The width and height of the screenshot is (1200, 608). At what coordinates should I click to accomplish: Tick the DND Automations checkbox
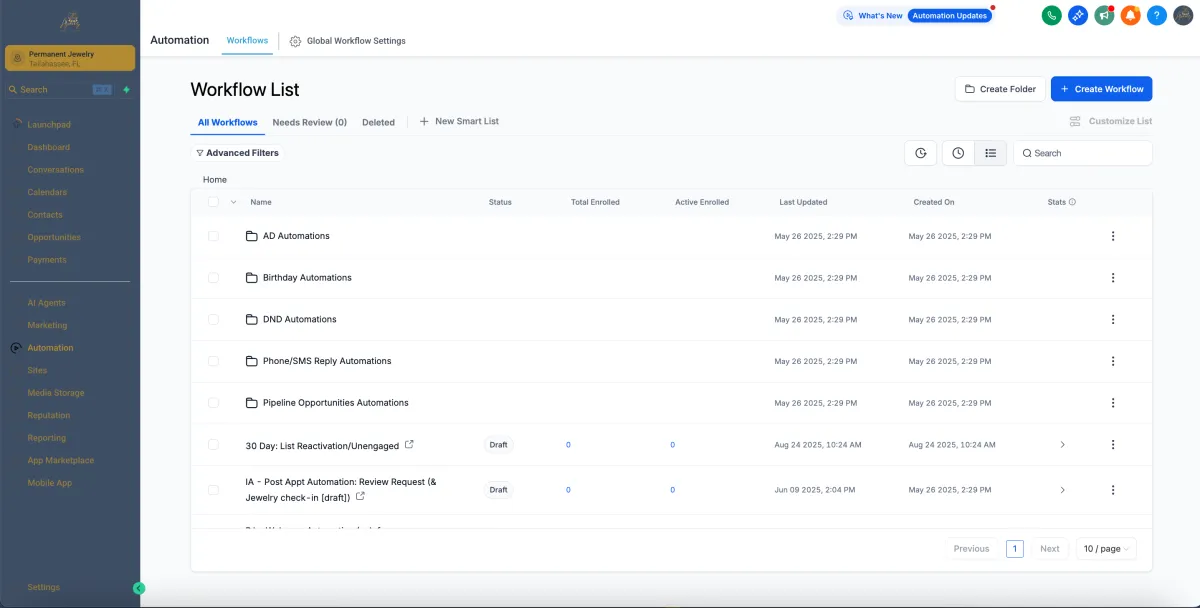[213, 319]
